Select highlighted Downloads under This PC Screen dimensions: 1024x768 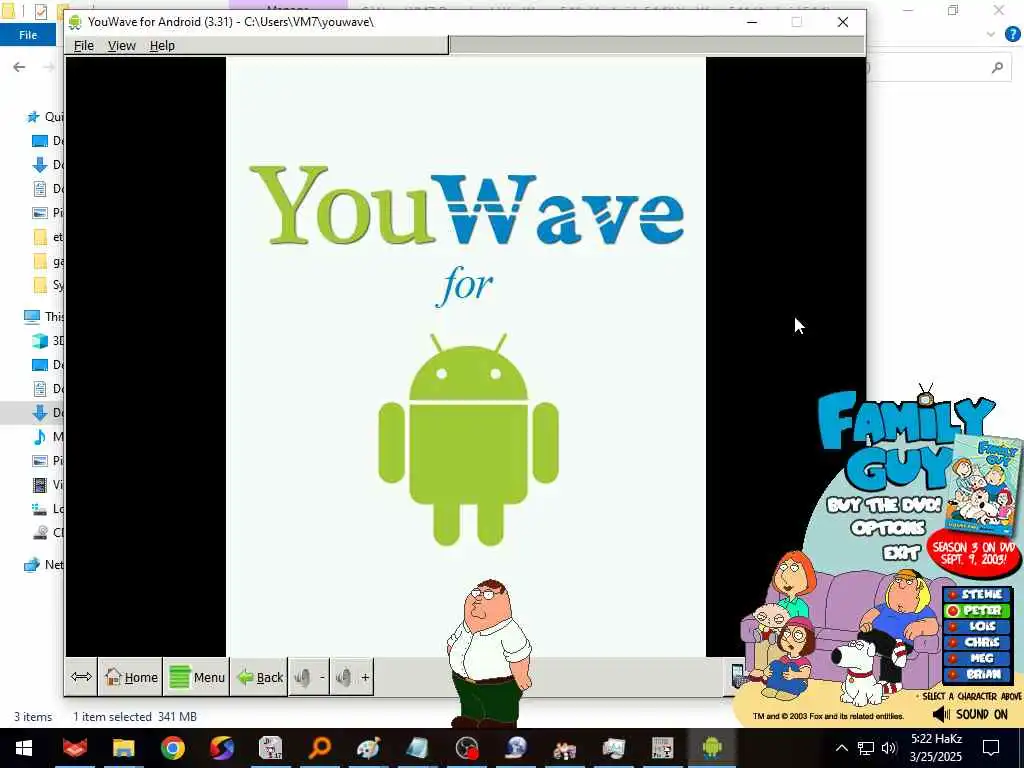[33, 413]
